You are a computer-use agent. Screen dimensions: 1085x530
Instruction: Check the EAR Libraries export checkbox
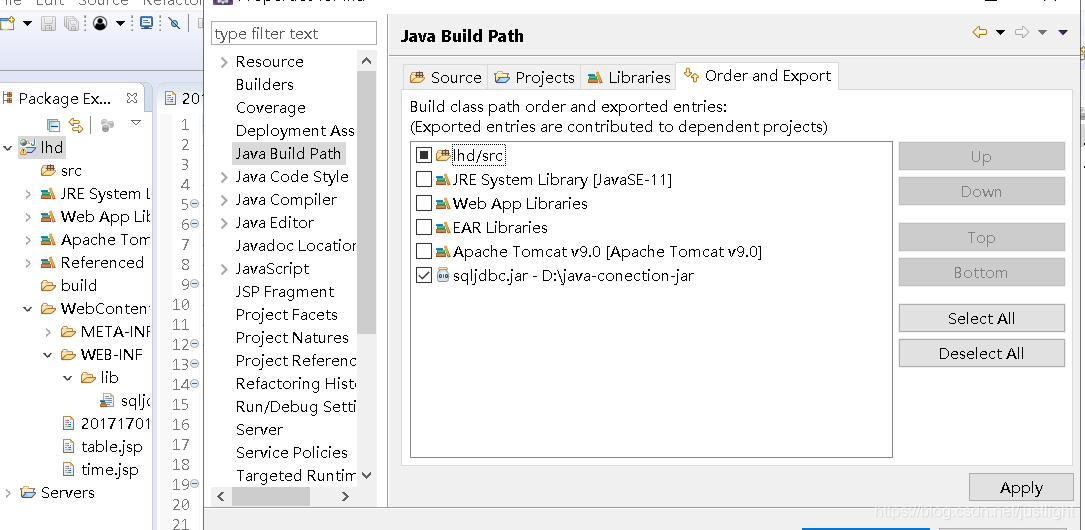[x=423, y=227]
